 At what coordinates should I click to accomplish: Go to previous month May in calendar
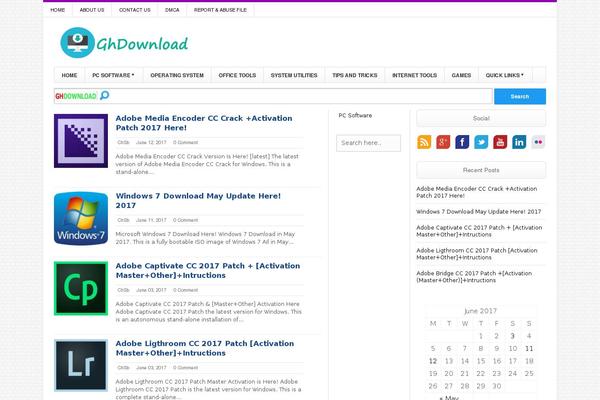pyautogui.click(x=448, y=397)
